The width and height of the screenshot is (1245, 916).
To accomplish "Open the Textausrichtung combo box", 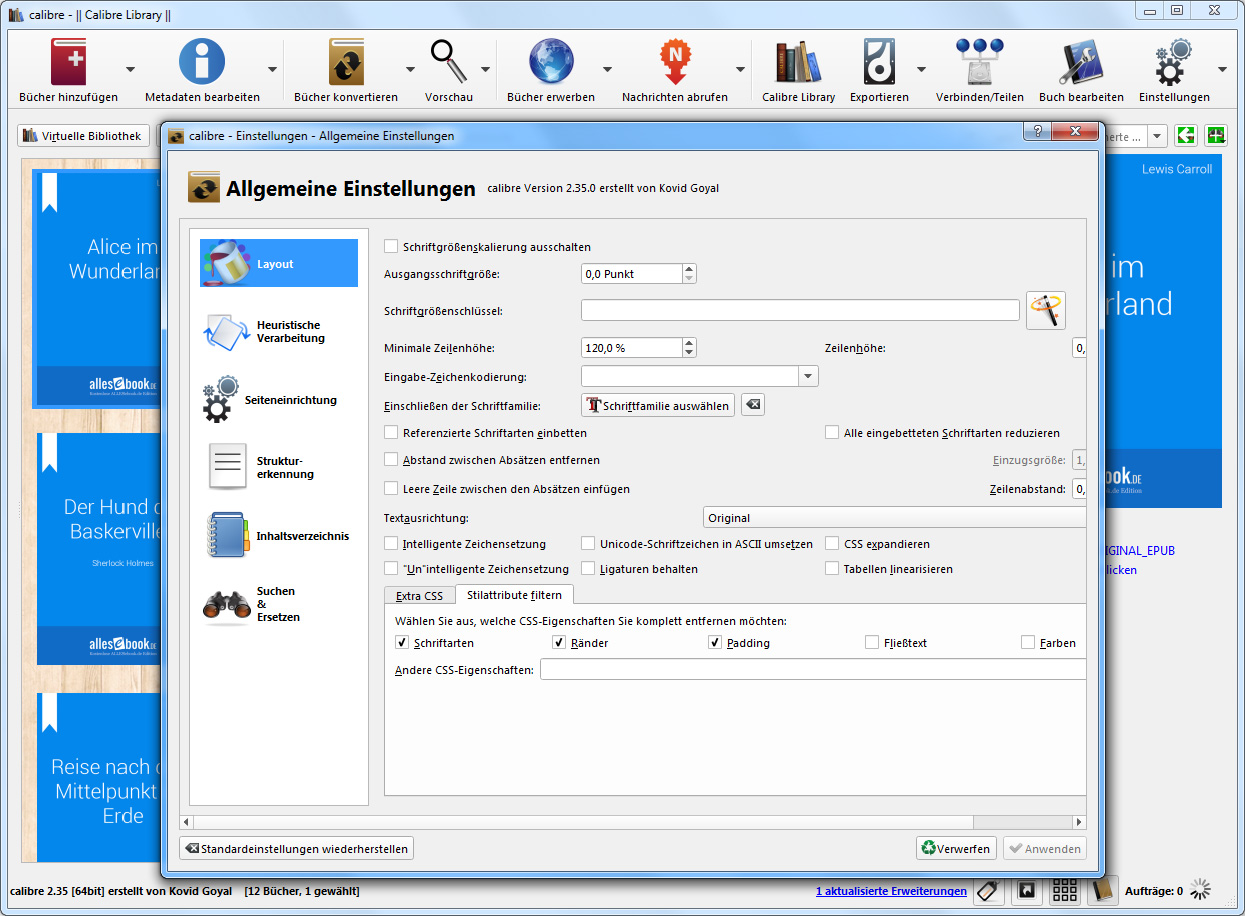I will tap(894, 517).
